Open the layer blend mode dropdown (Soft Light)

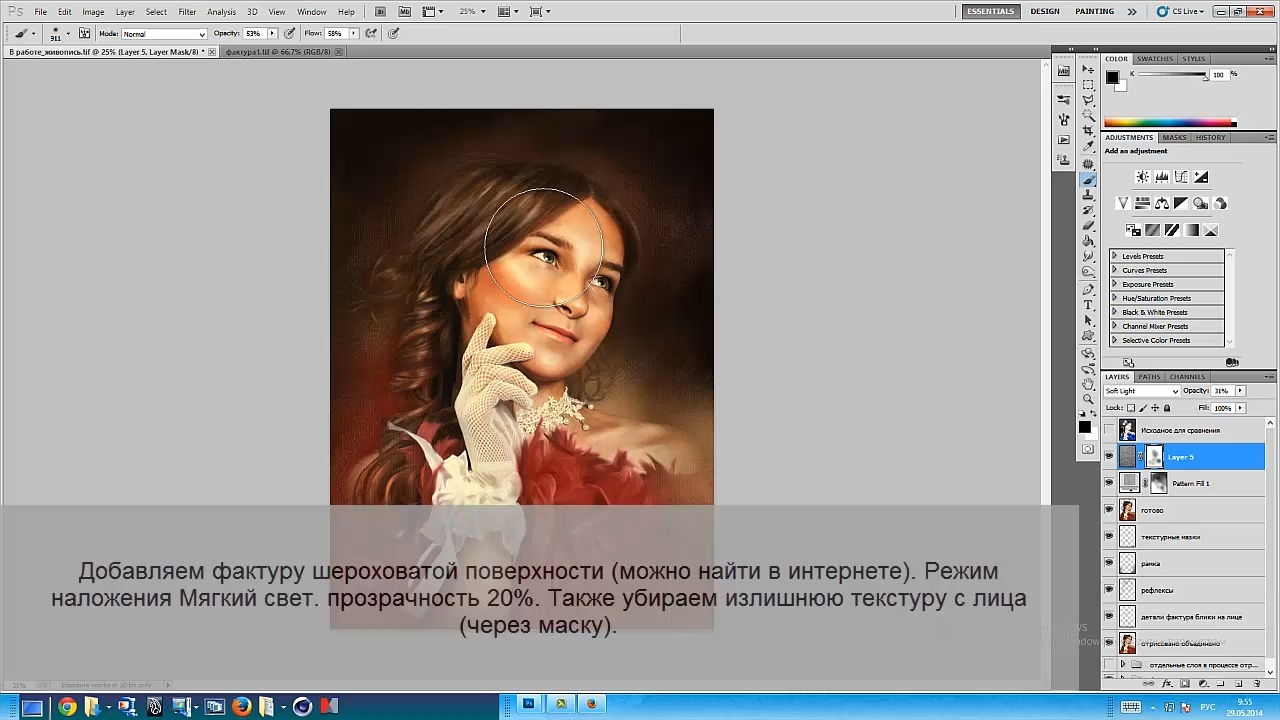pos(1142,391)
